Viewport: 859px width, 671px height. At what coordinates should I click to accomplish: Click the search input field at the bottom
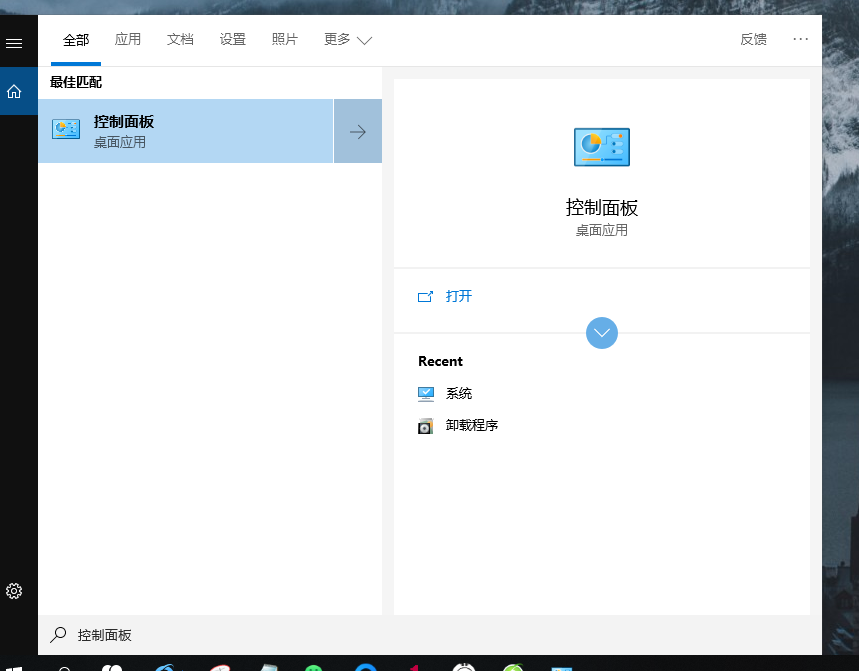click(x=200, y=634)
